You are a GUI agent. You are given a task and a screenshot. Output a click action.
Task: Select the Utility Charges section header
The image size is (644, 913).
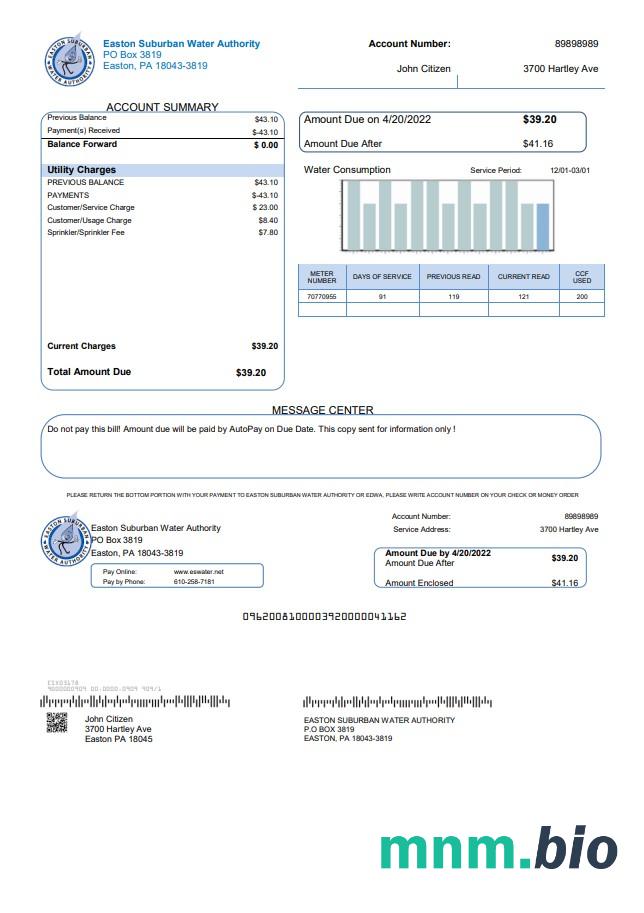(82, 170)
